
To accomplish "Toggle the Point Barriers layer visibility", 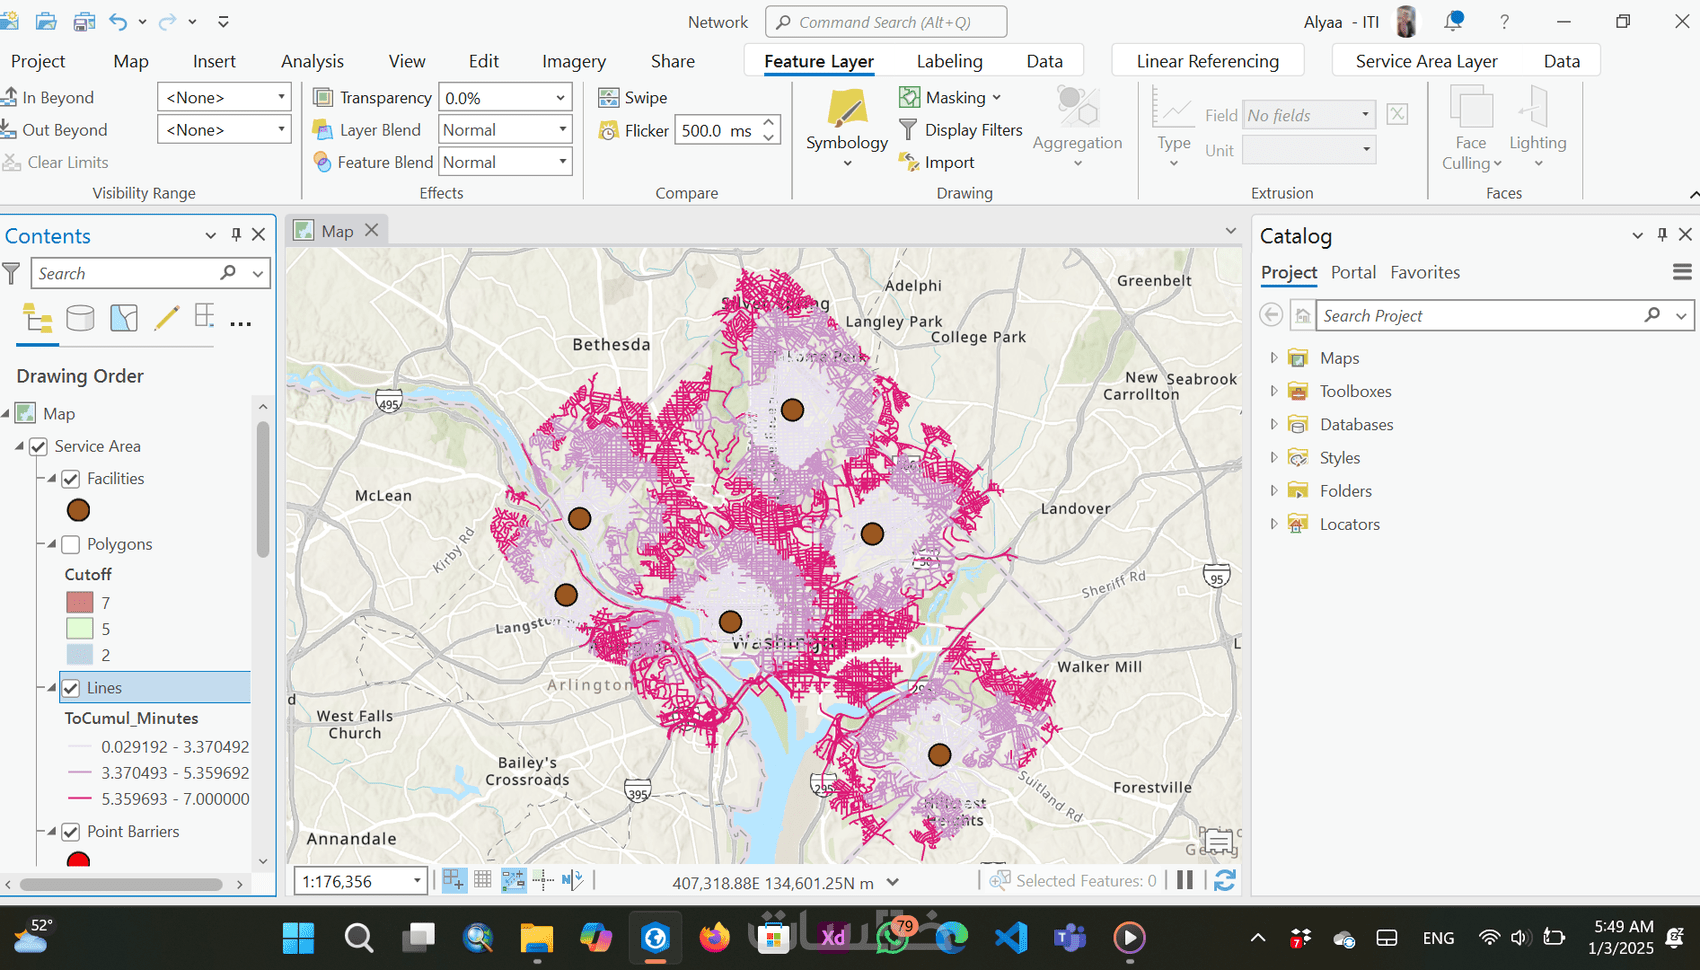I will (x=71, y=832).
